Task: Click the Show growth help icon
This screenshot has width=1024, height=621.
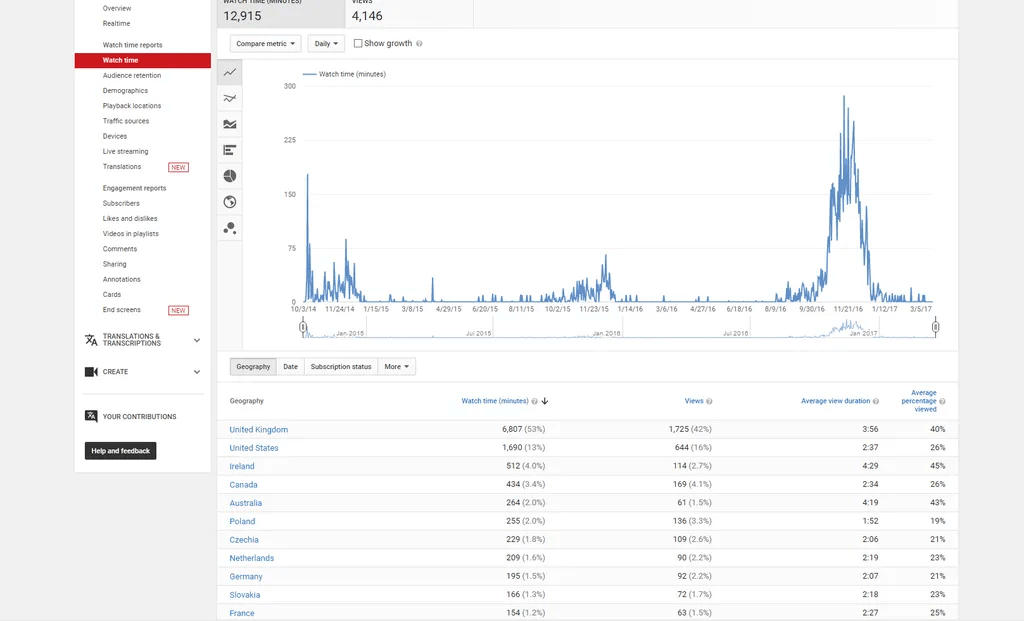Action: [419, 44]
